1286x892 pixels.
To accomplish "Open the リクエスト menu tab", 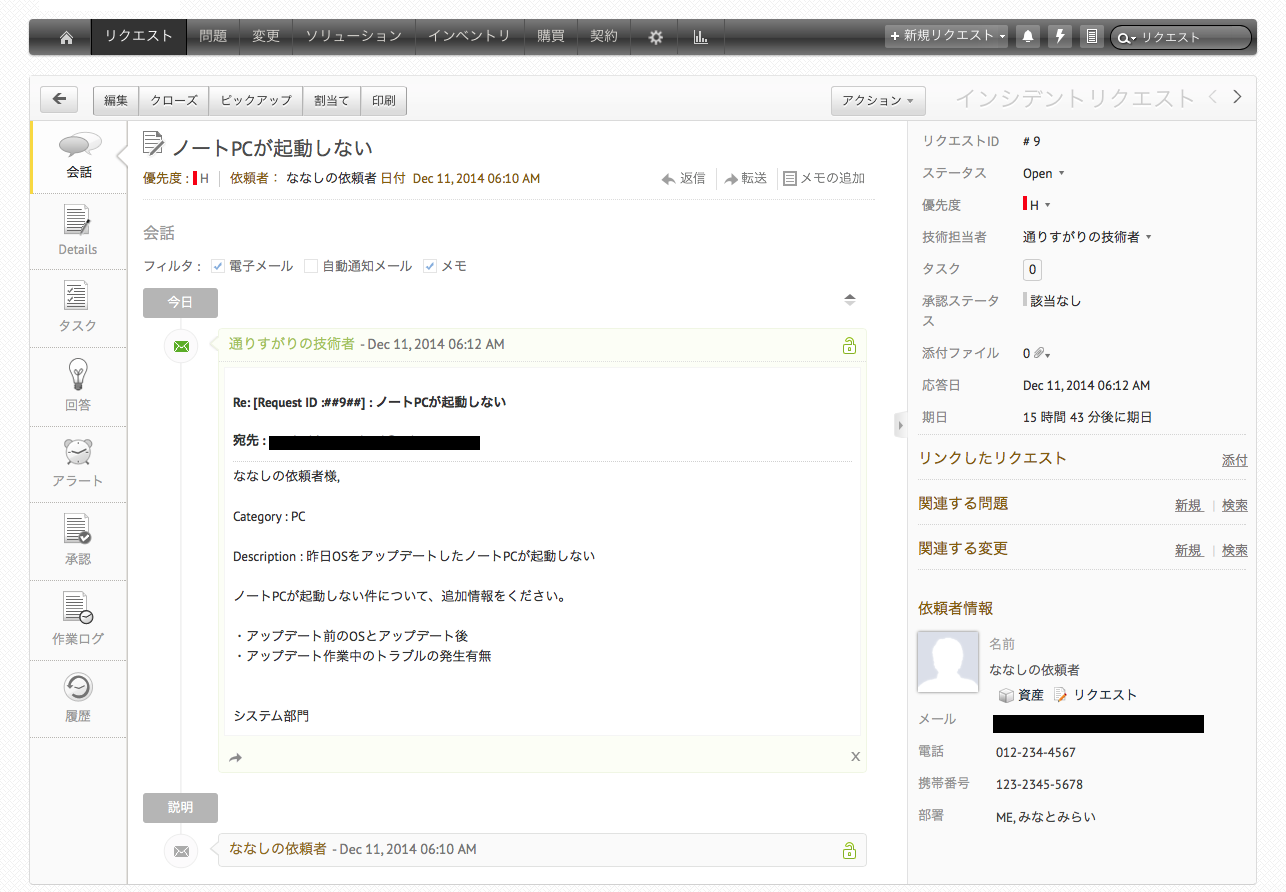I will (139, 37).
